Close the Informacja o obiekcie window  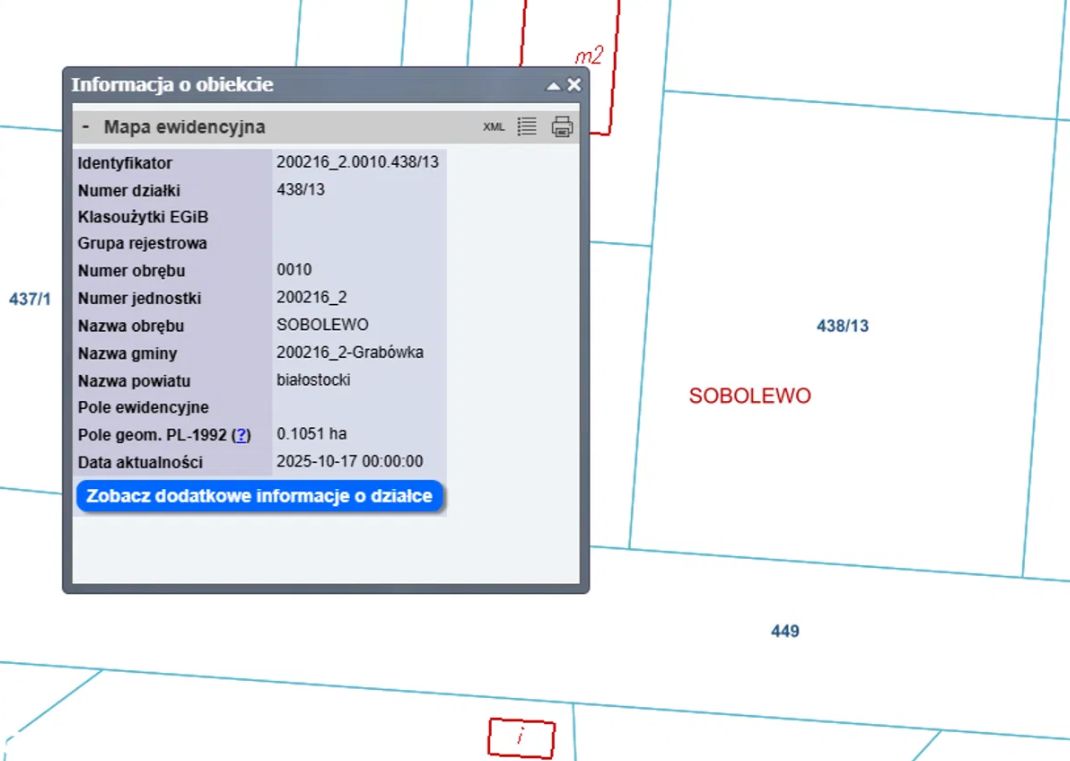coord(574,85)
